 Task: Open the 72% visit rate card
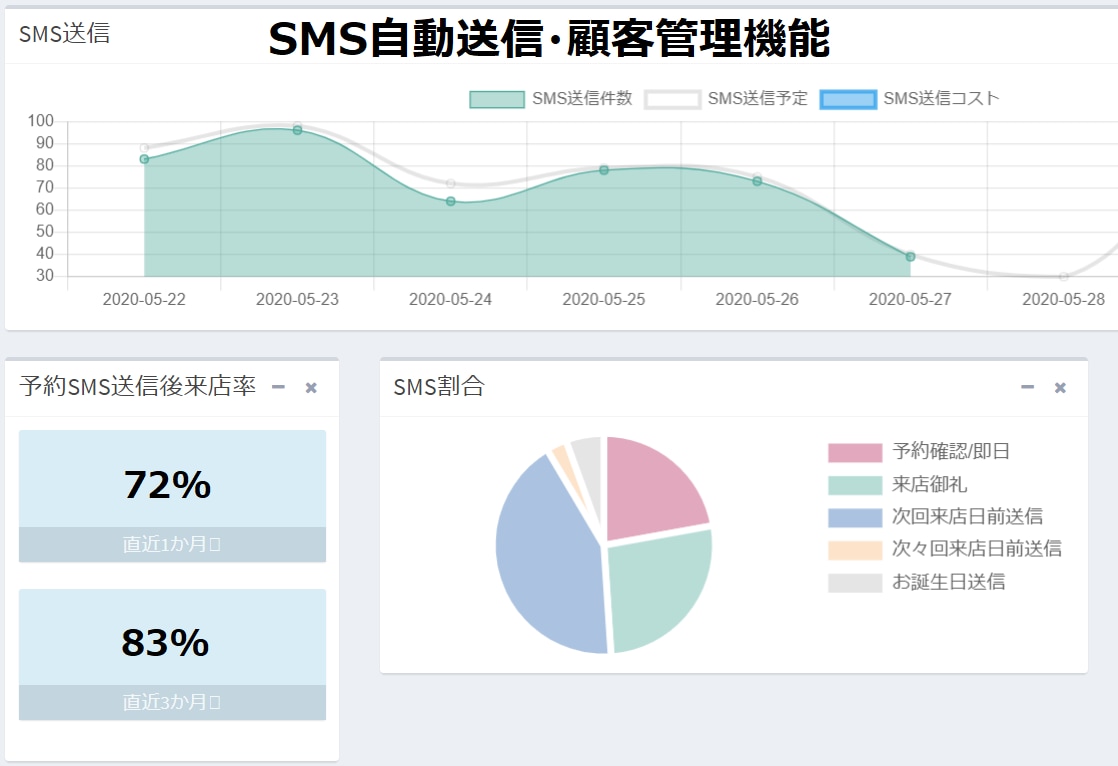pyautogui.click(x=173, y=496)
